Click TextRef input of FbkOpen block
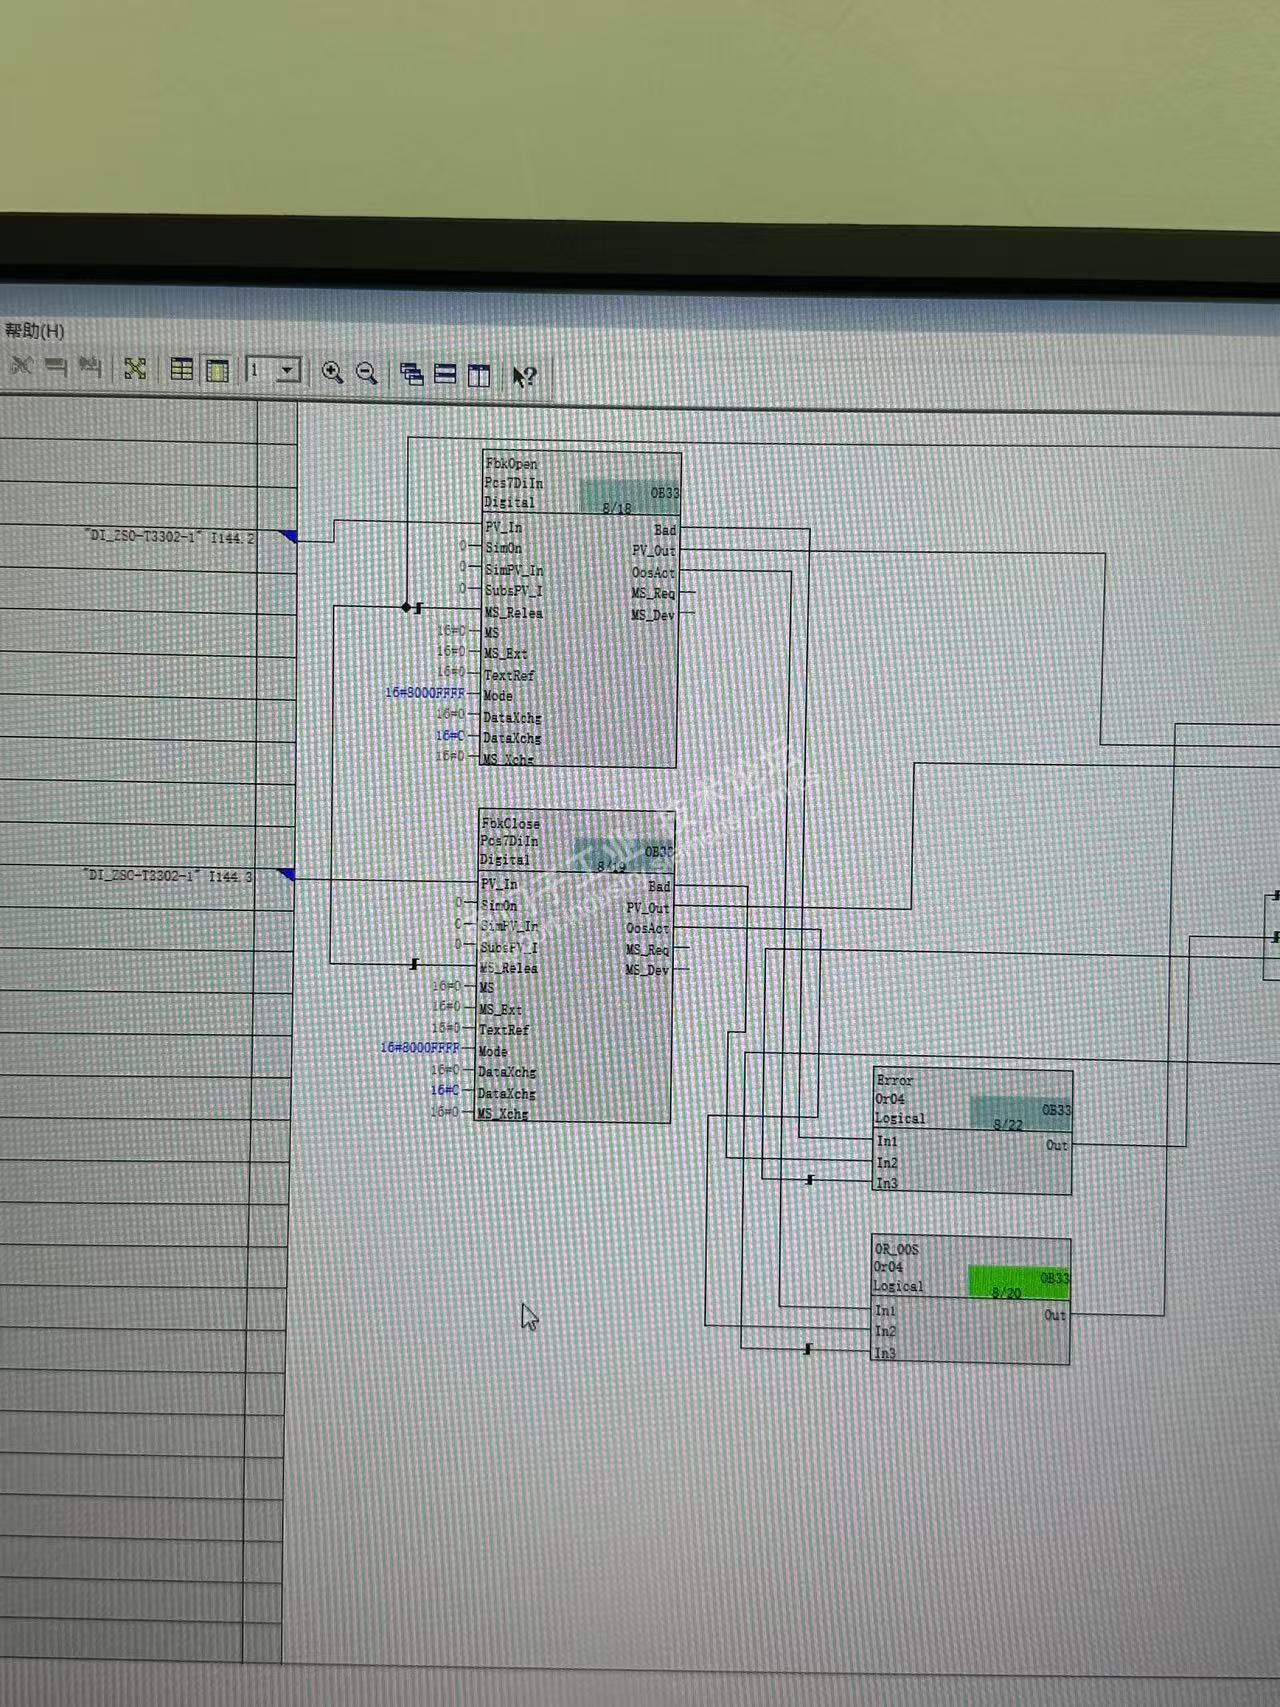The width and height of the screenshot is (1280, 1707). [x=509, y=676]
